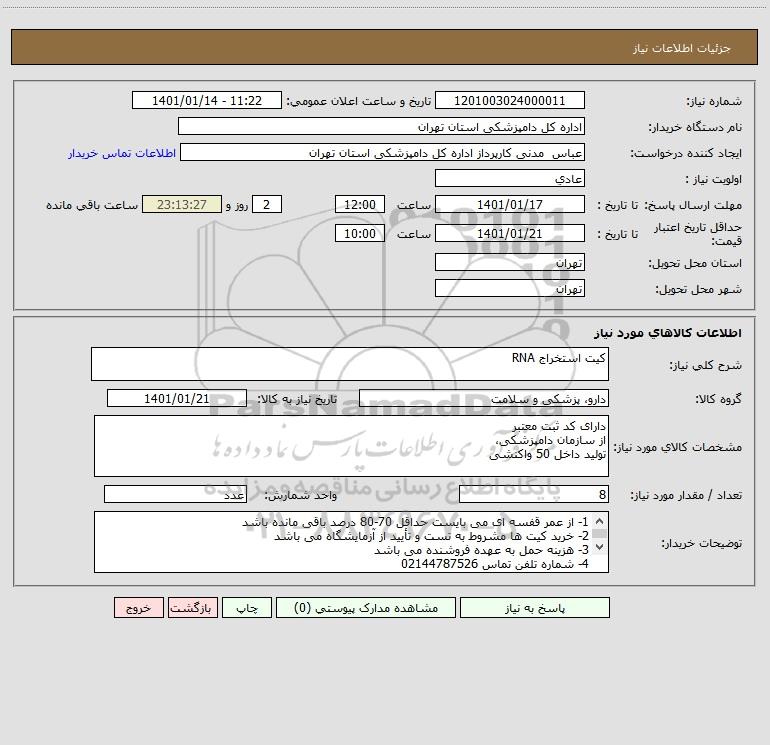
Task: Click the خروج exit button
Action: (138, 607)
